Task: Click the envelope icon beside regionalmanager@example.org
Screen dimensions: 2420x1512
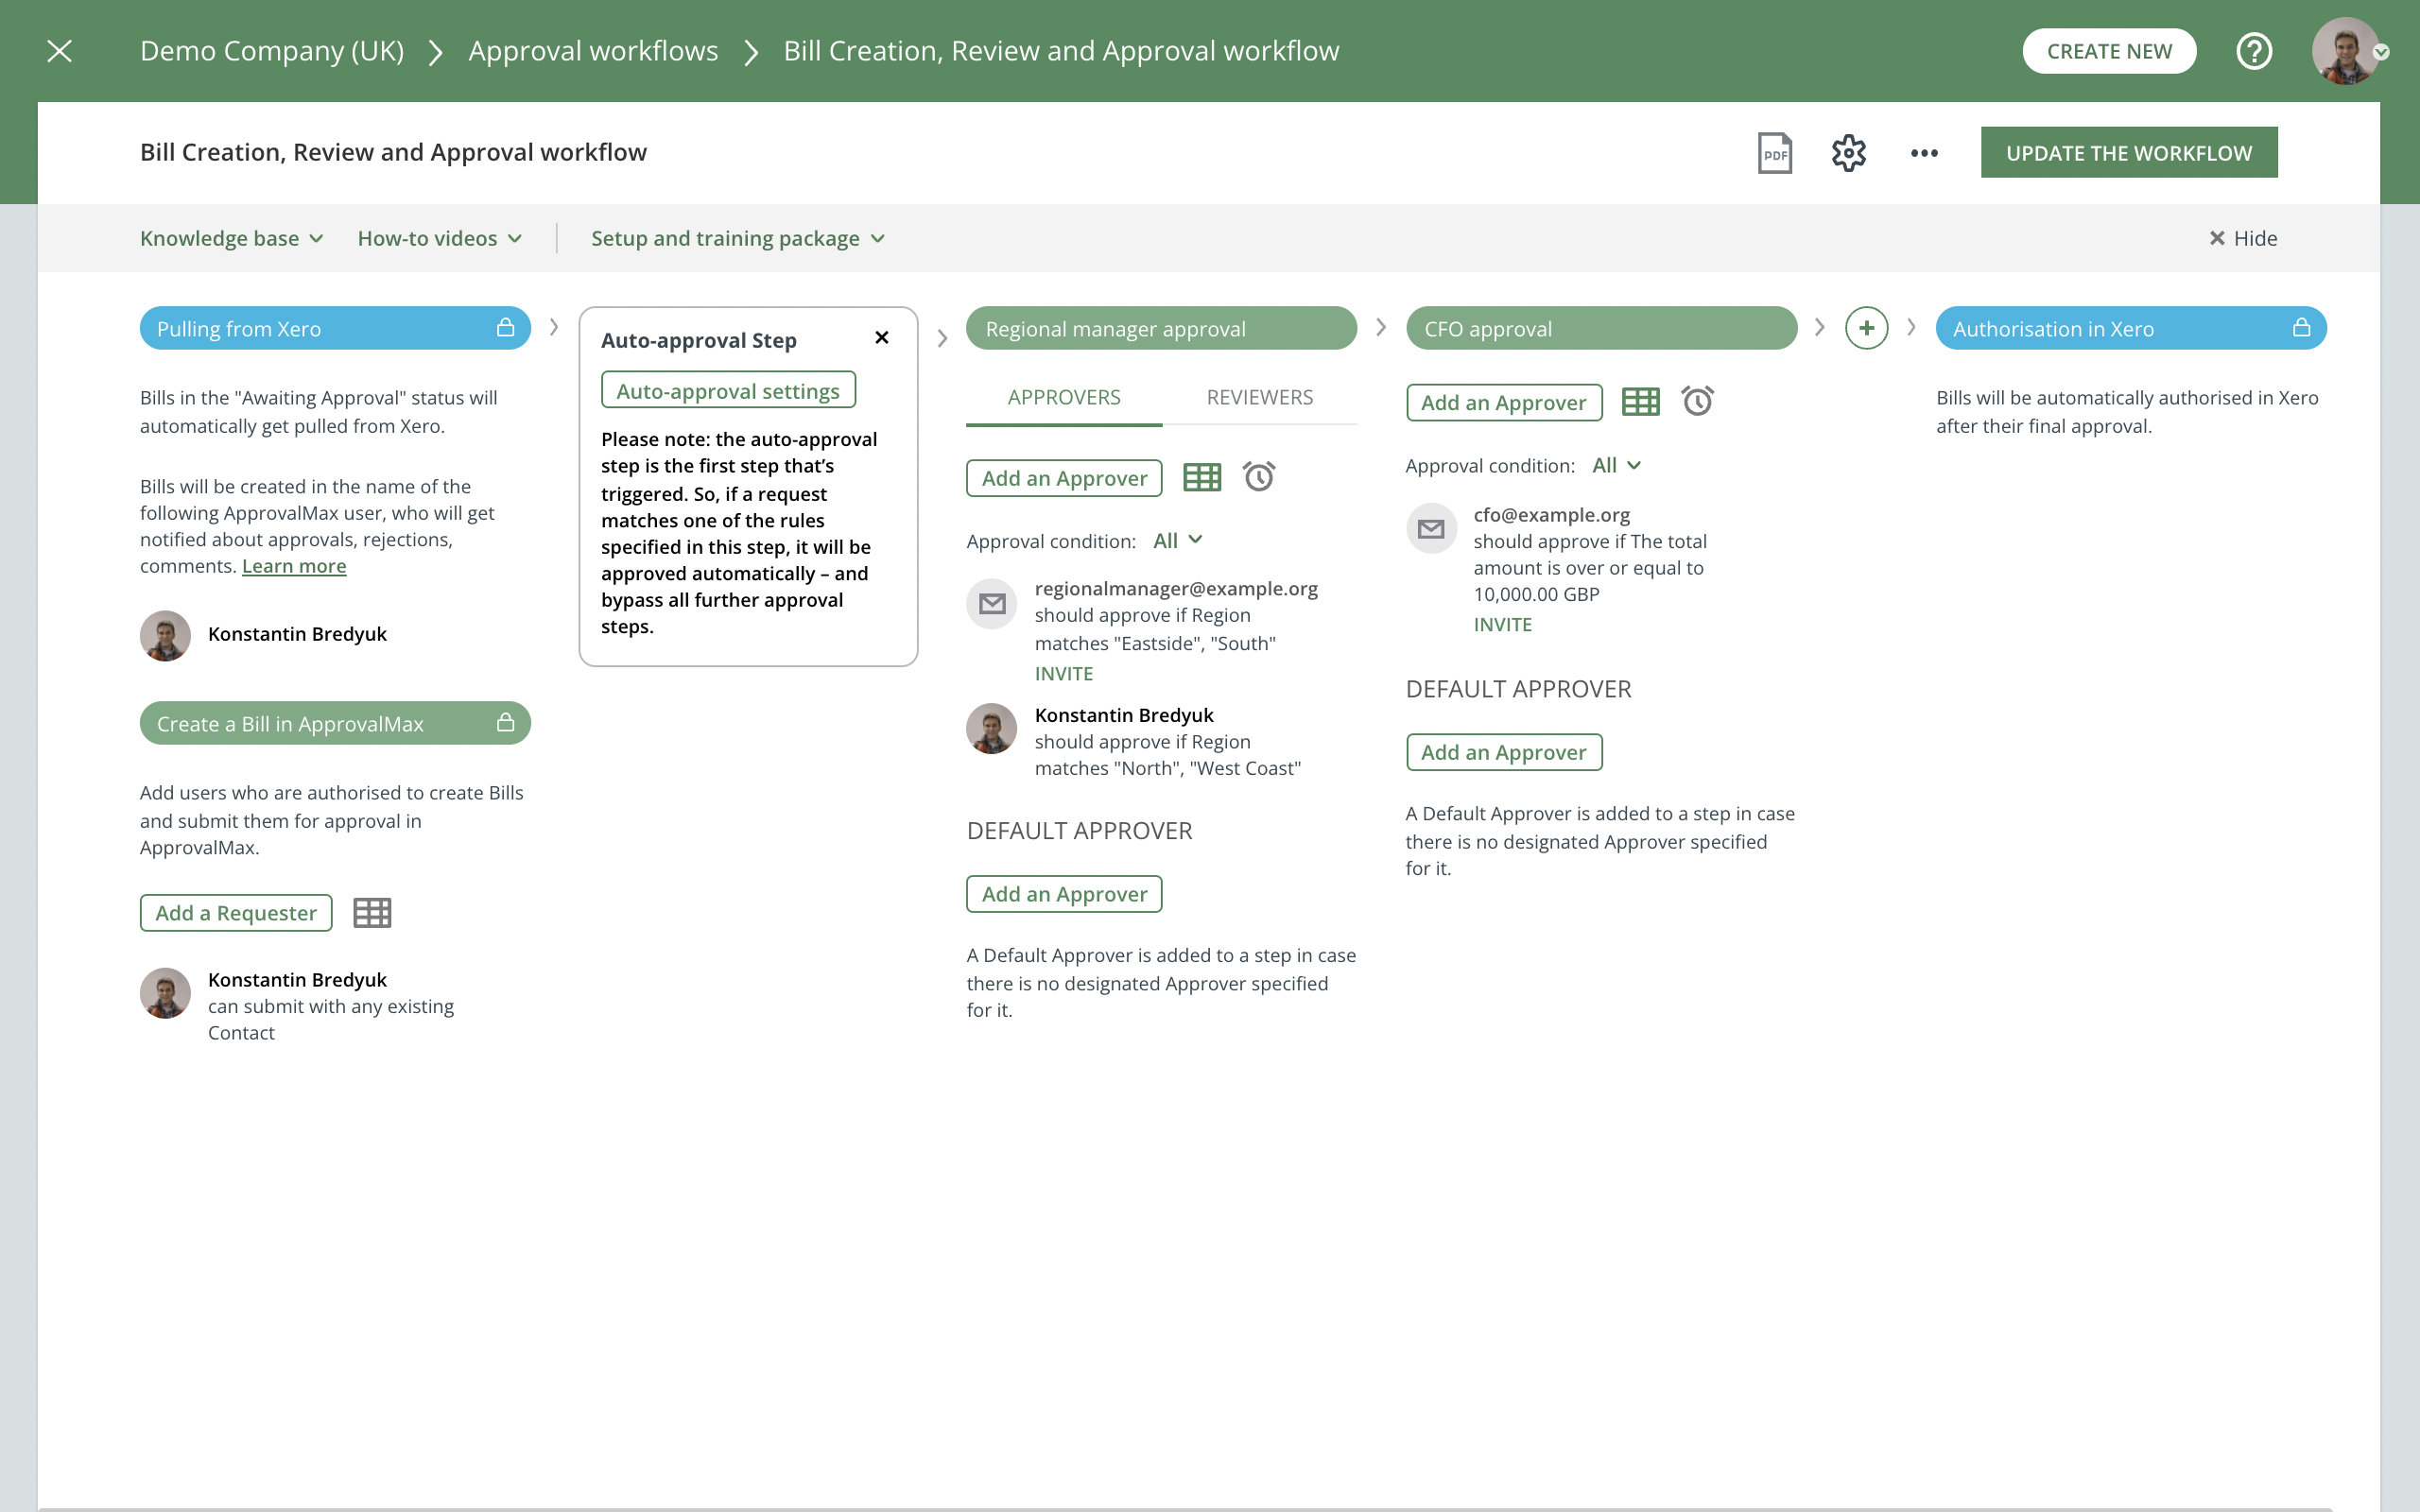Action: coord(990,603)
